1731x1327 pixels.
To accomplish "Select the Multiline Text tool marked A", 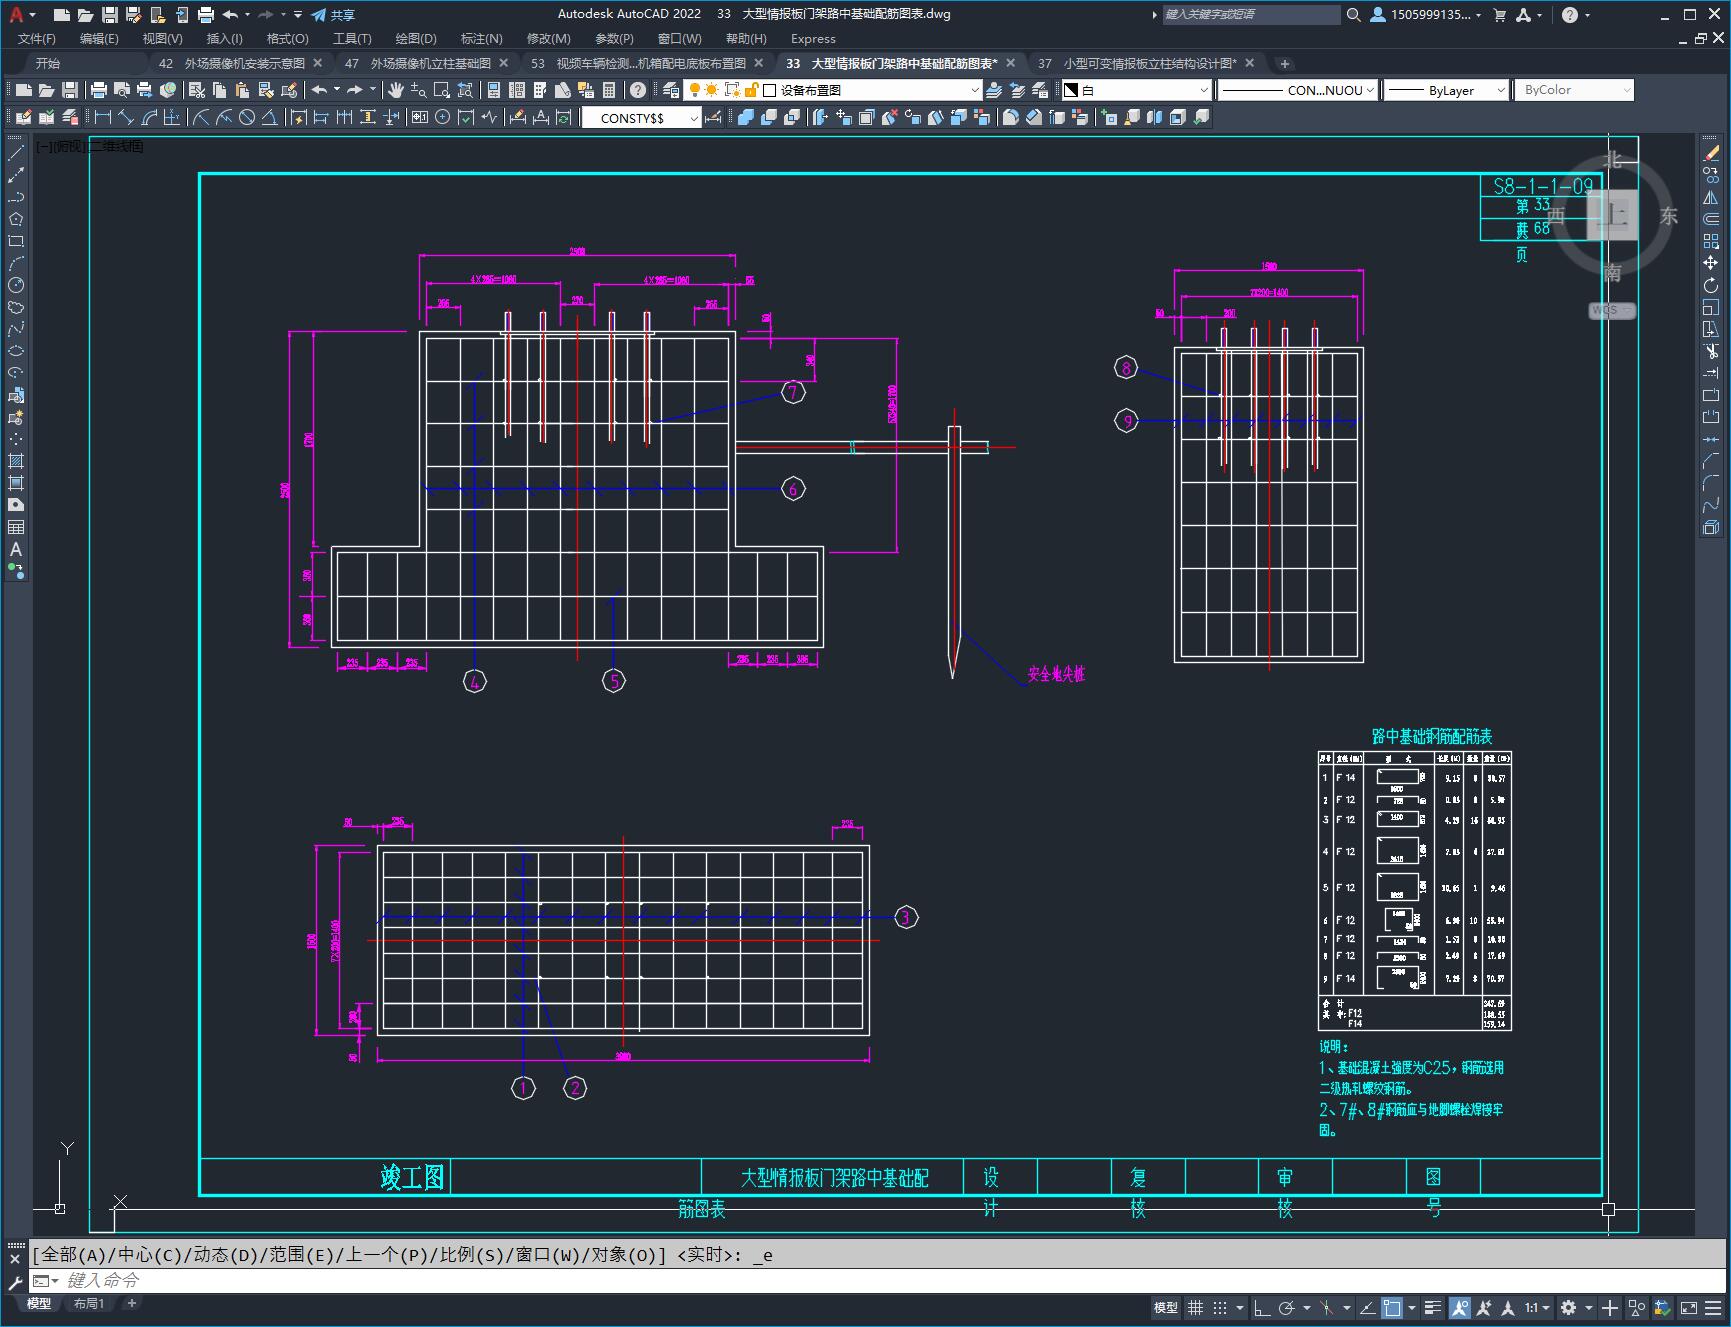I will tap(16, 549).
